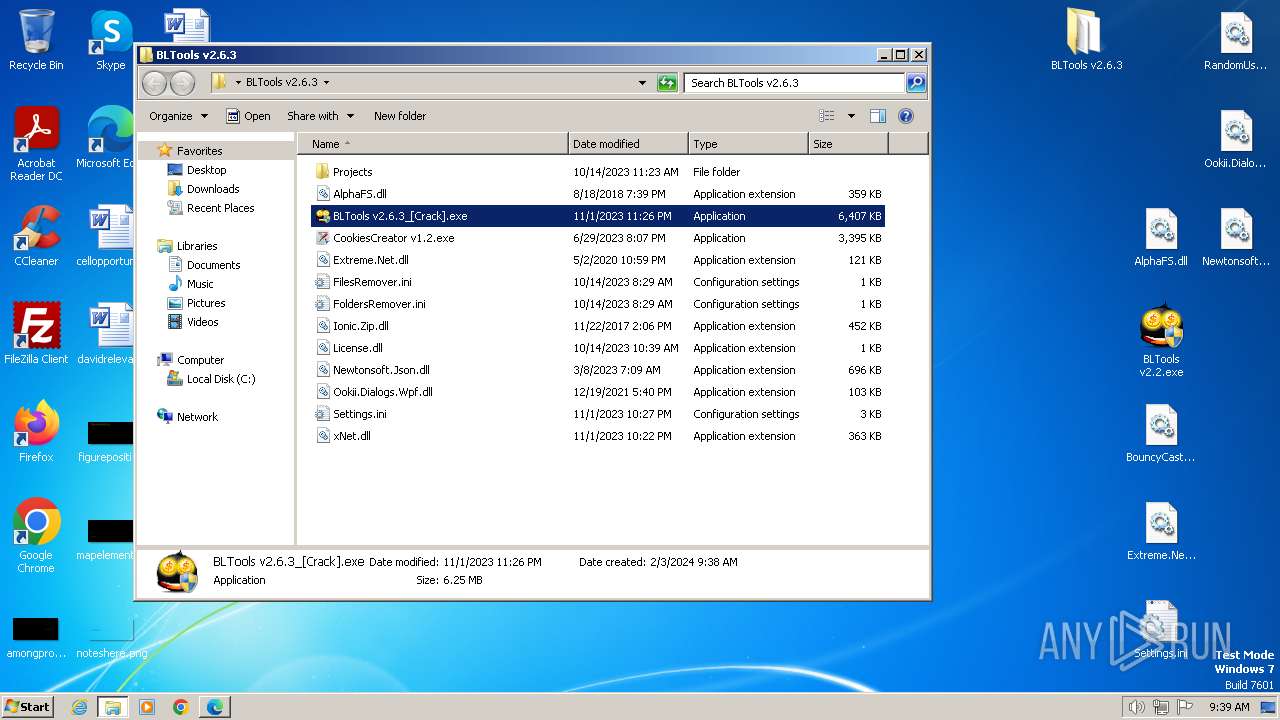Viewport: 1280px width, 720px height.
Task: Select Ookii.Dialo... desktop file
Action: pyautogui.click(x=1236, y=138)
